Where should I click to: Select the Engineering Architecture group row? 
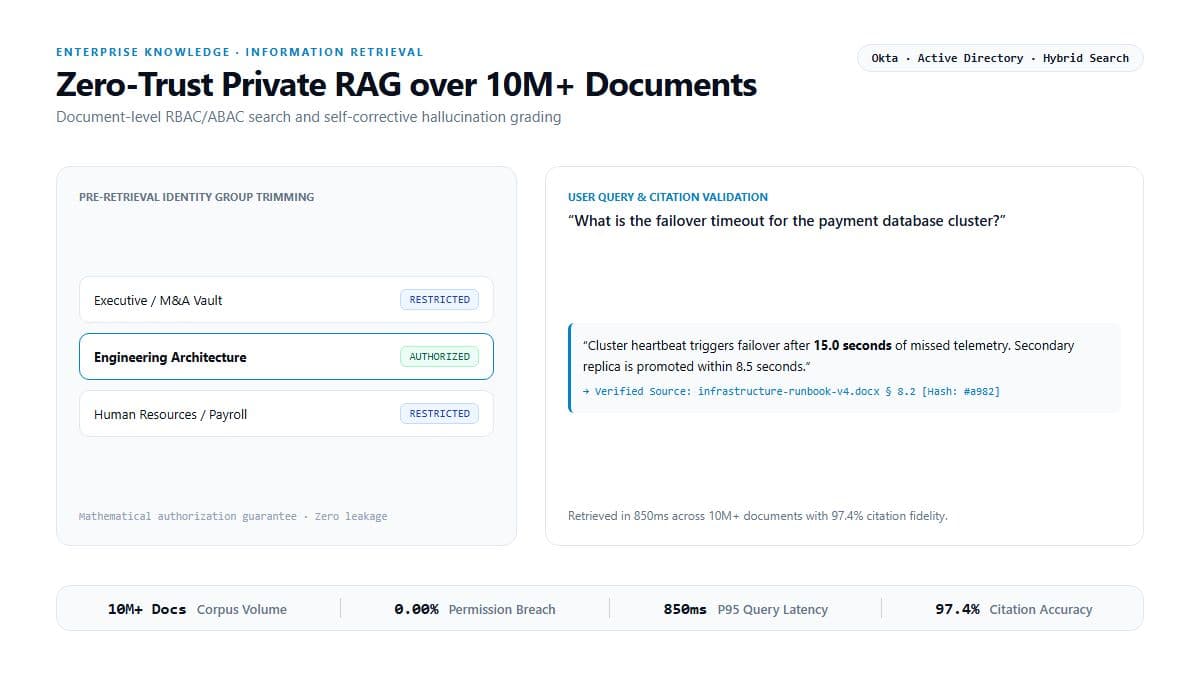click(286, 357)
